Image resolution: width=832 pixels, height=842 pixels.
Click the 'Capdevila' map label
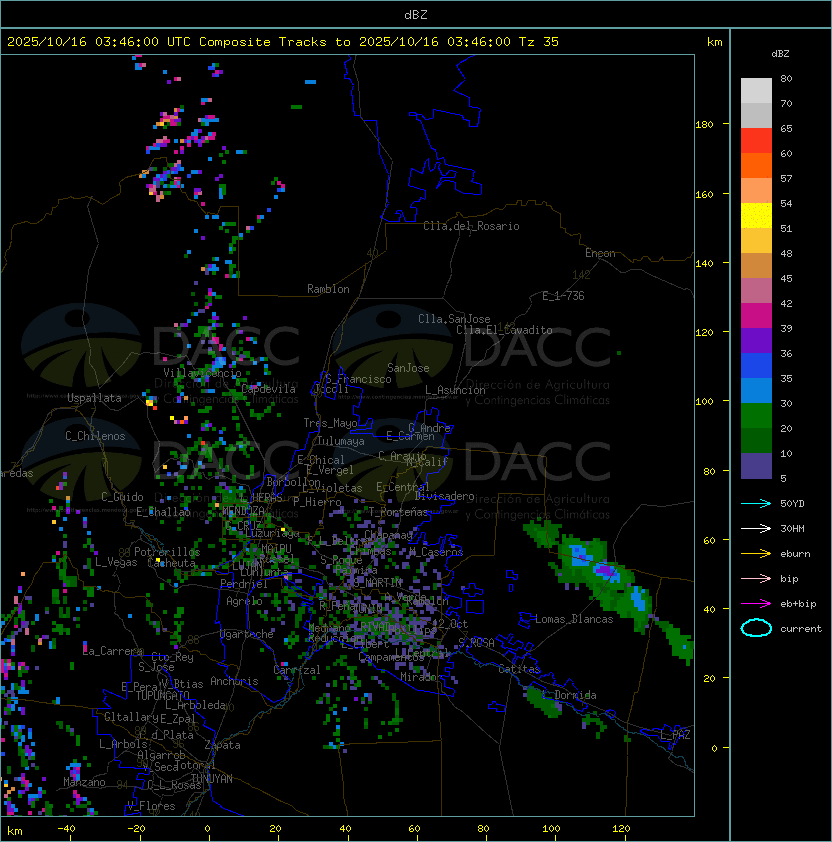tap(269, 389)
